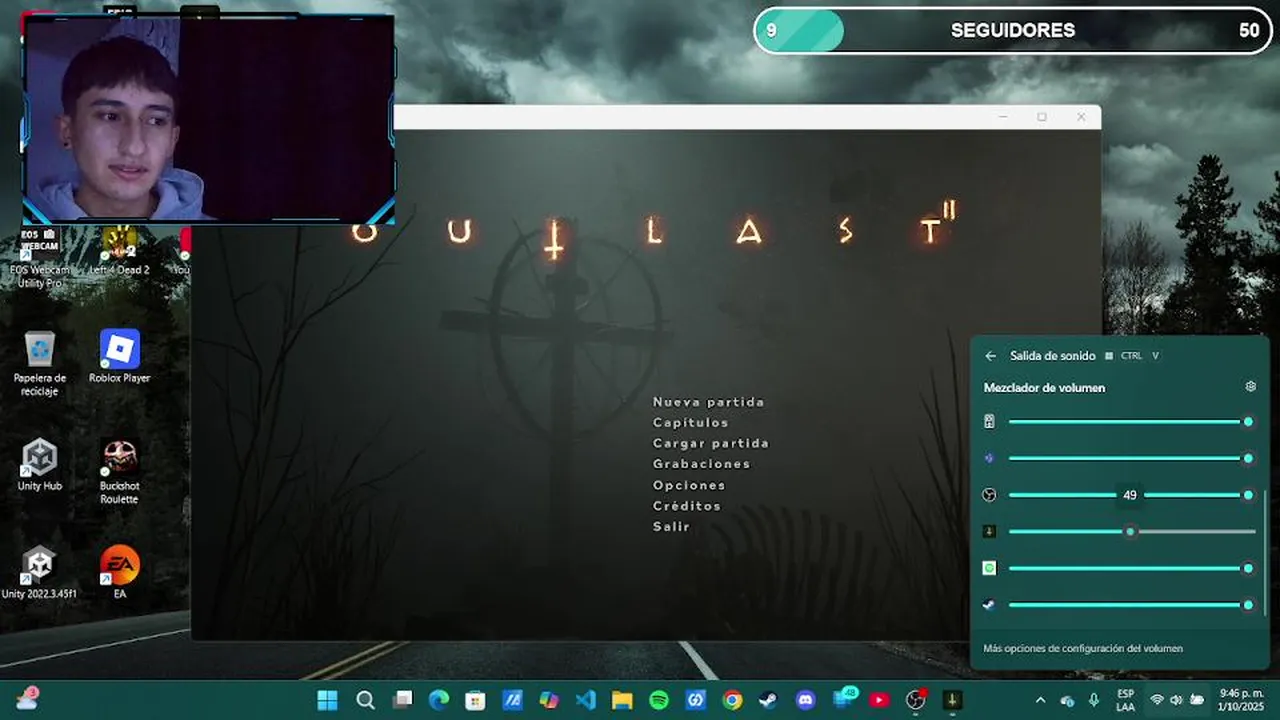Open Más opciones de configuración del volumen
The image size is (1280, 720).
point(1083,648)
